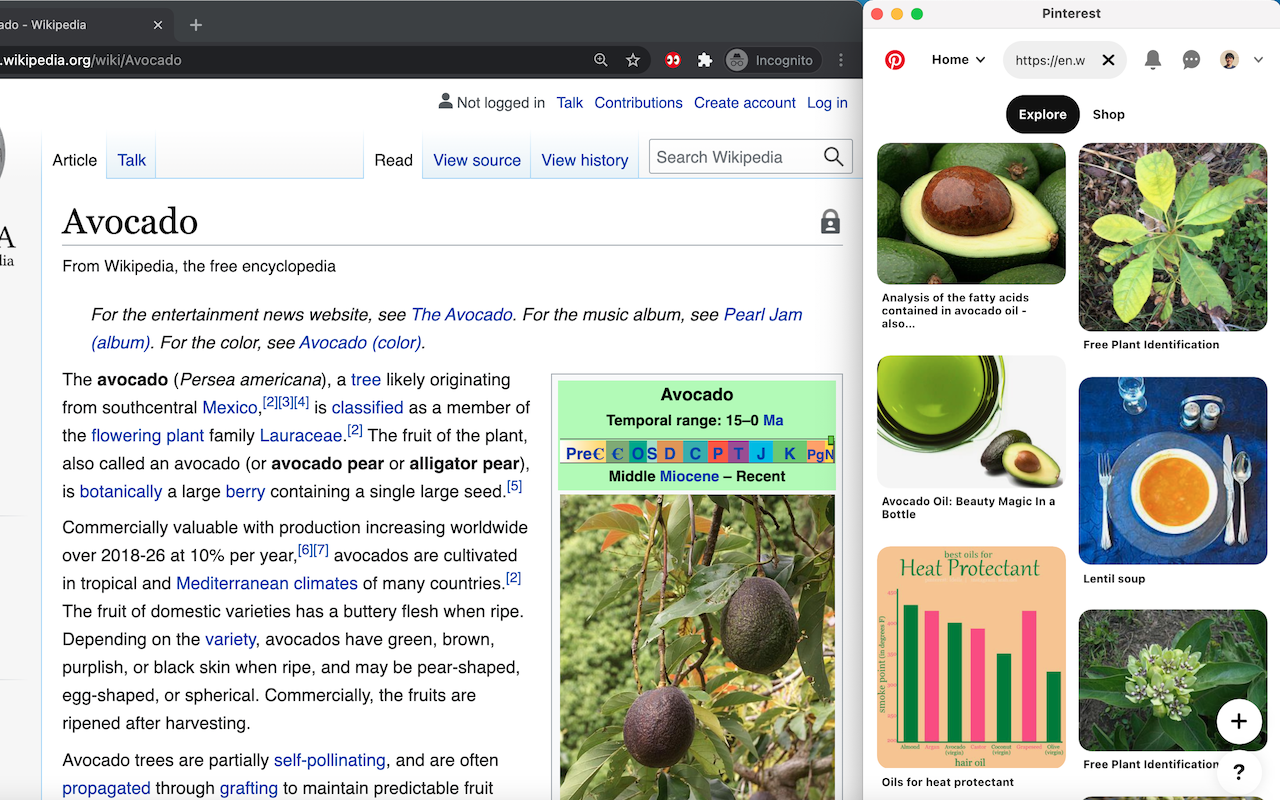
Task: Open the Heat Protectant chart pin
Action: coord(971,657)
